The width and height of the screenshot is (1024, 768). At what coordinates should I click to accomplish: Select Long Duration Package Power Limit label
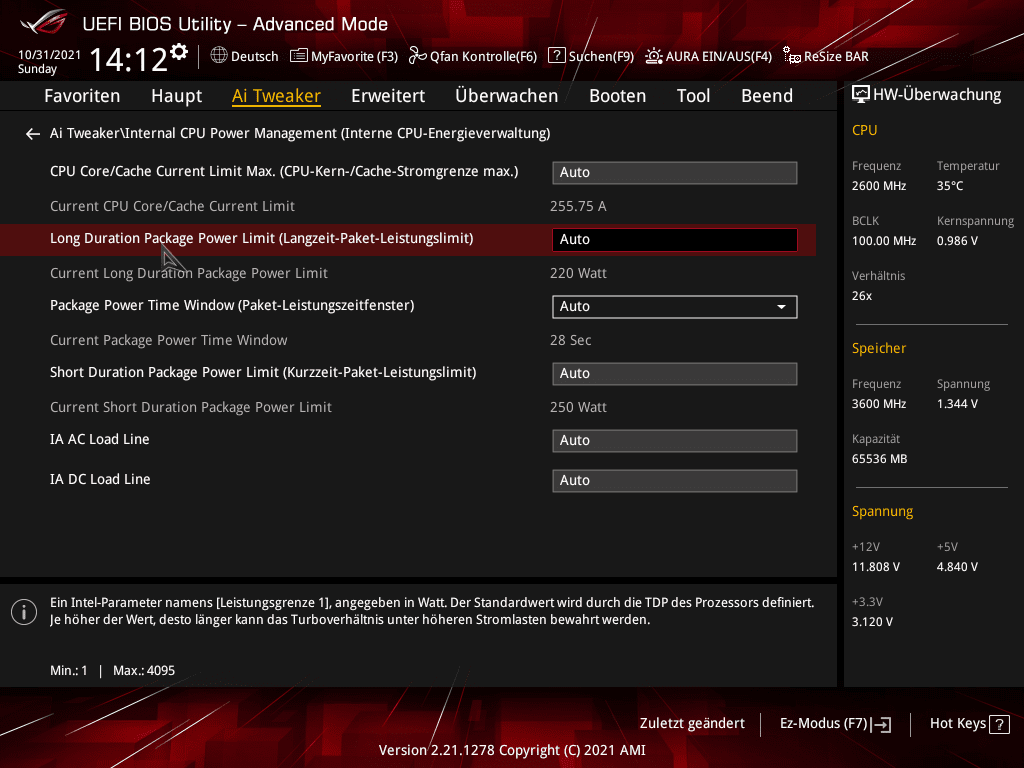click(261, 238)
